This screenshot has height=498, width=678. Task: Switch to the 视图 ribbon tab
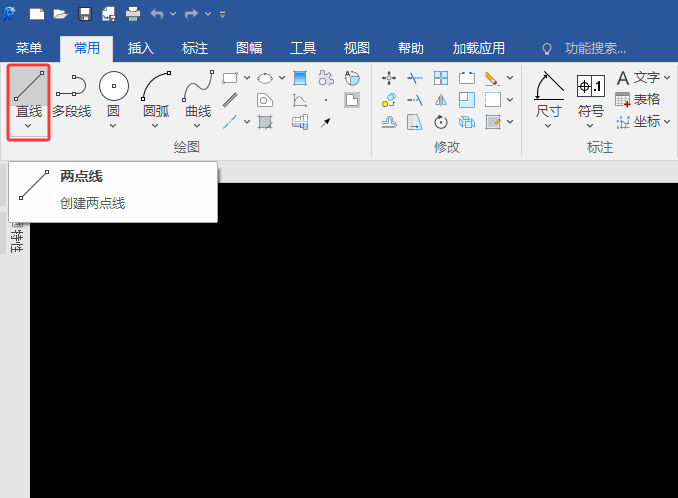point(357,48)
